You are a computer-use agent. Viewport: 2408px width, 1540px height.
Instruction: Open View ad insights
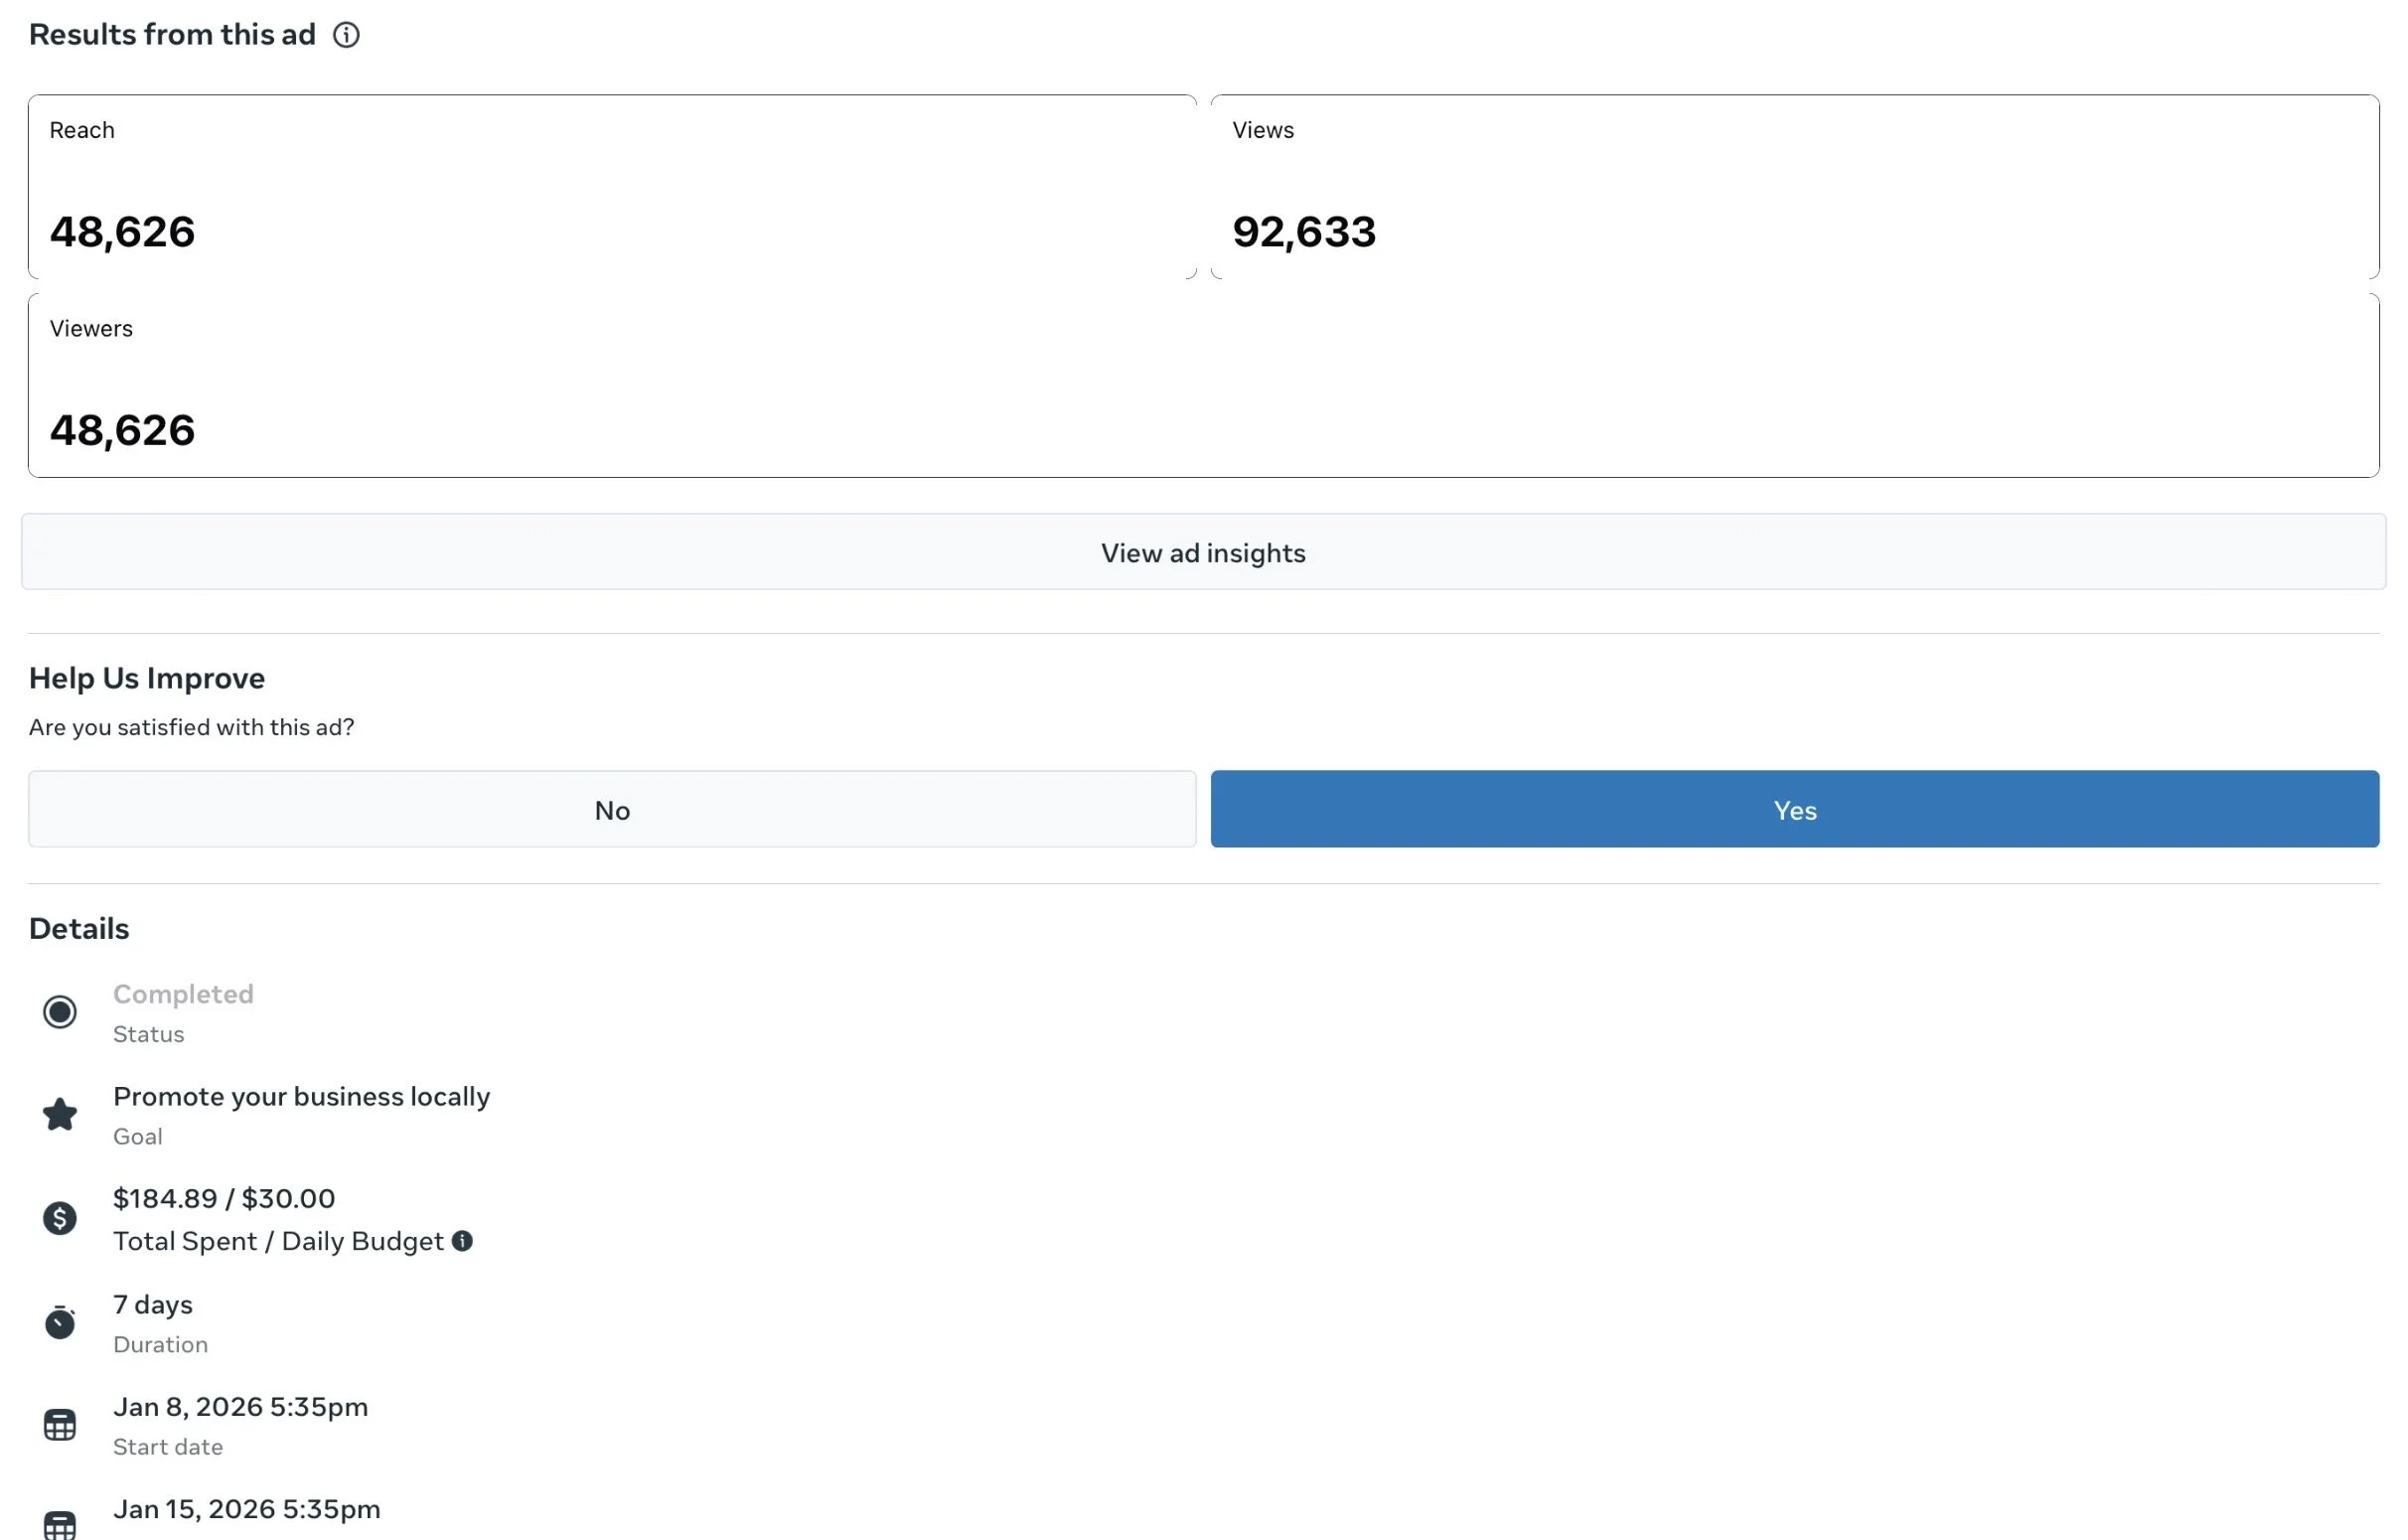click(1203, 552)
